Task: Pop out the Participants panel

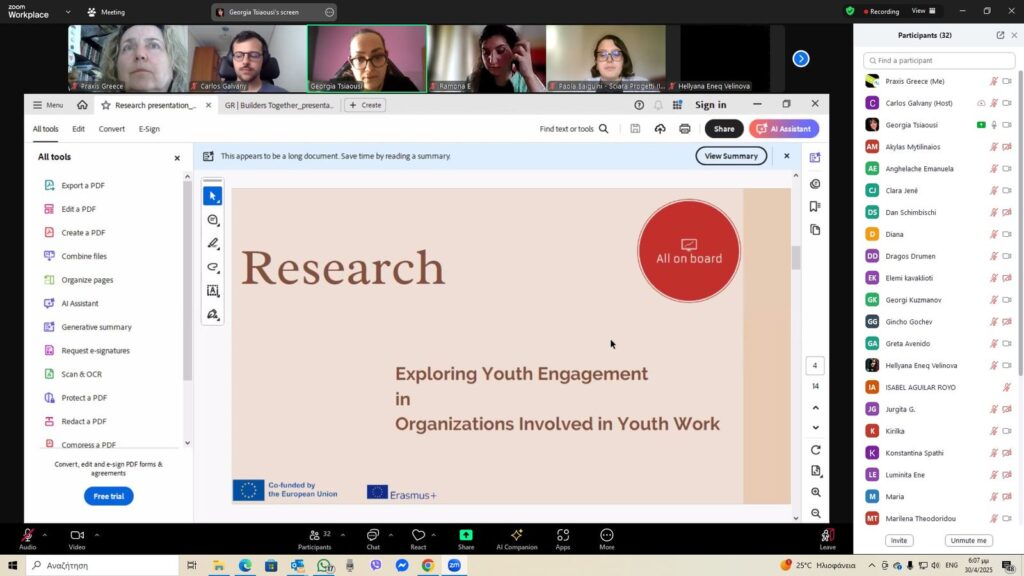Action: pyautogui.click(x=1000, y=35)
